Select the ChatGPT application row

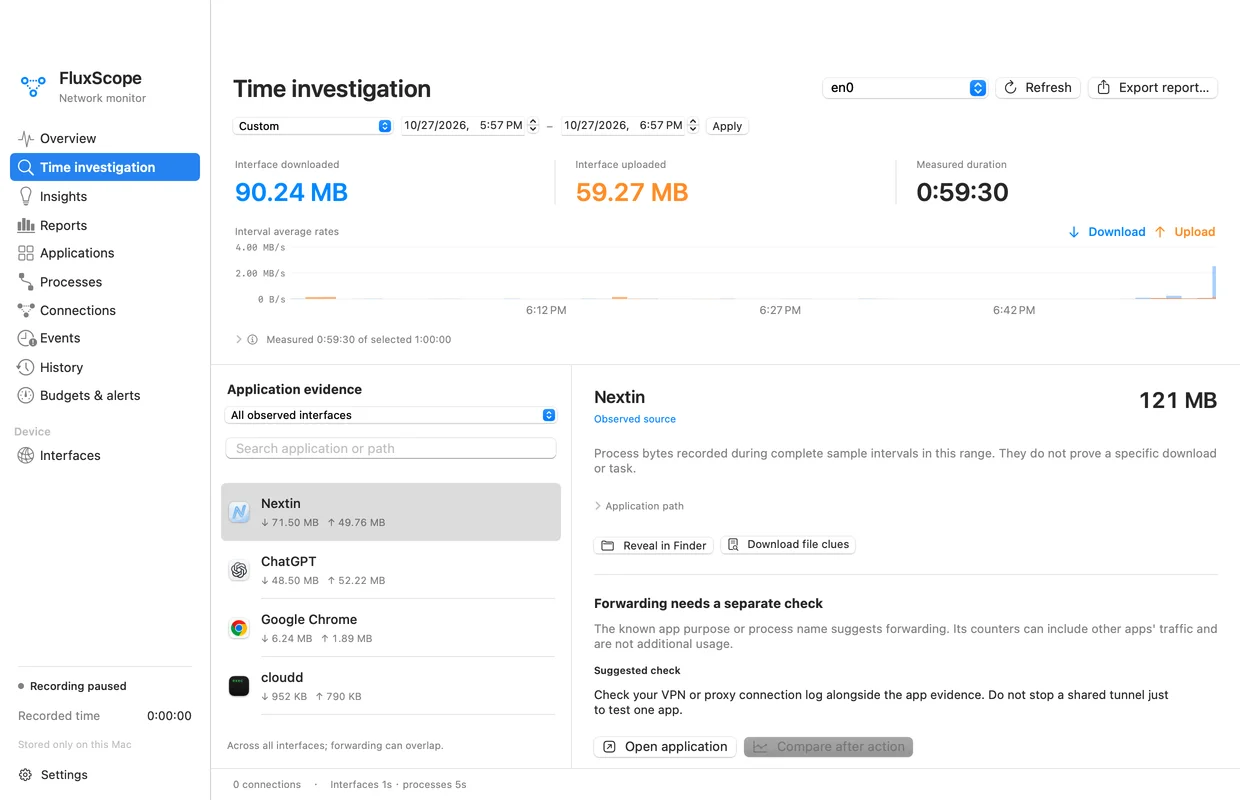pos(391,570)
